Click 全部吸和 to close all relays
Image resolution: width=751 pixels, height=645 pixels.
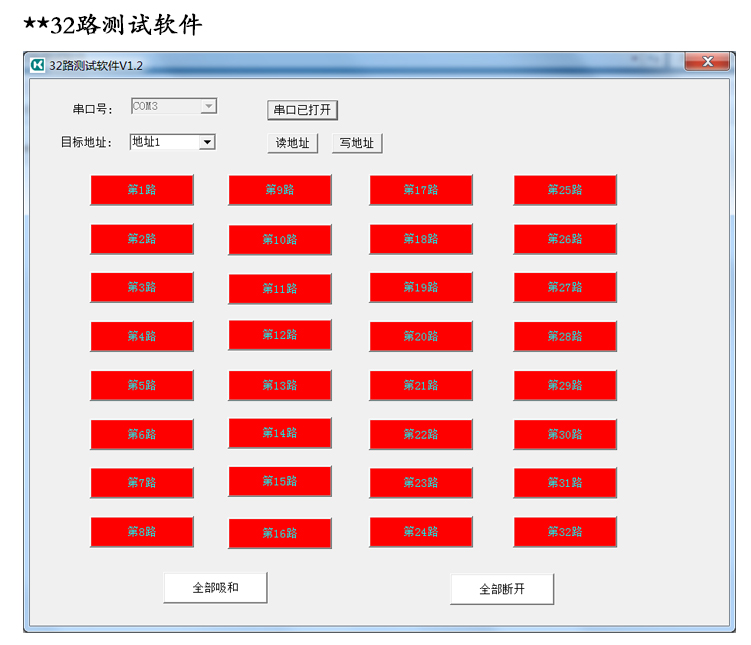(x=216, y=588)
